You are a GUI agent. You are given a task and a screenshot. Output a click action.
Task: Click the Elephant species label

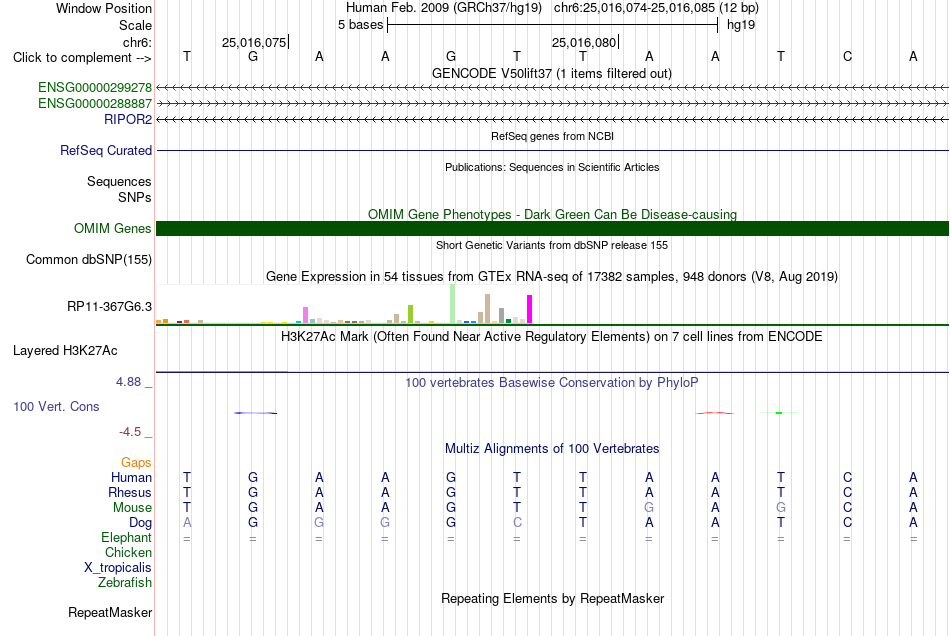(x=127, y=537)
